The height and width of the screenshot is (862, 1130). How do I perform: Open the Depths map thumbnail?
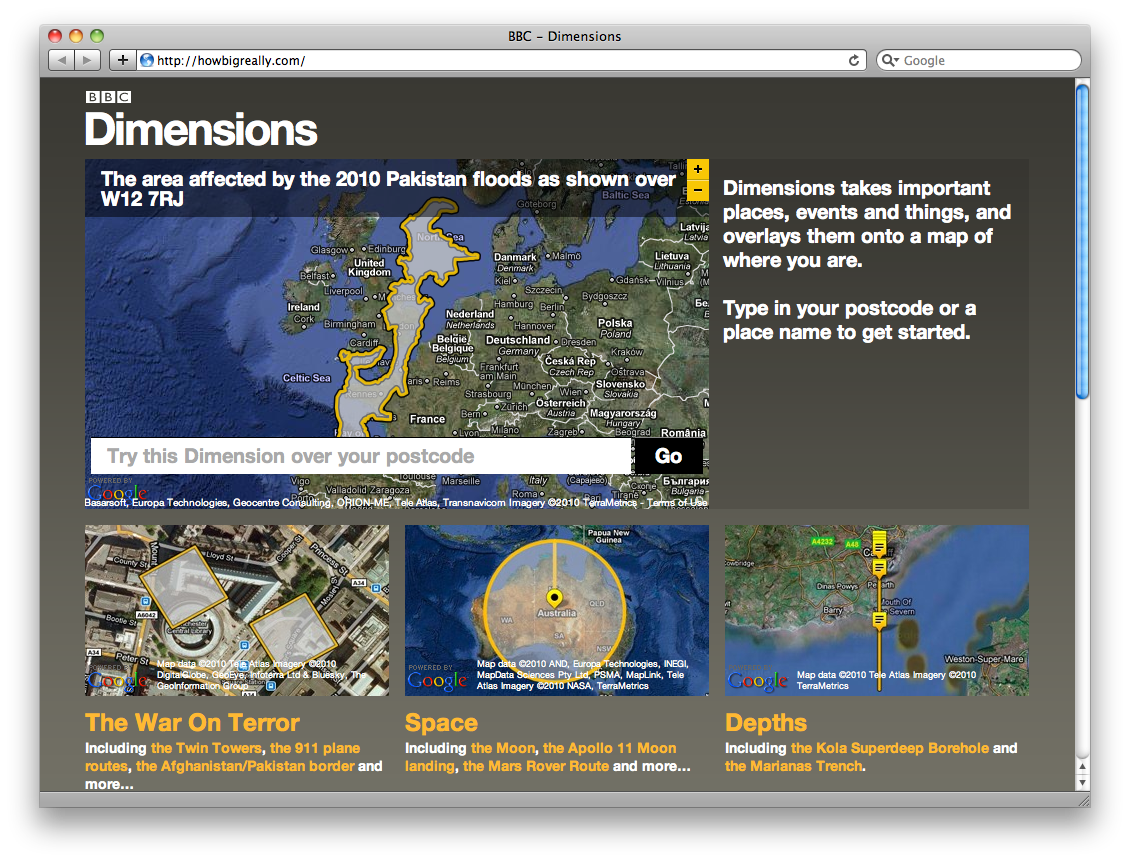(x=877, y=610)
